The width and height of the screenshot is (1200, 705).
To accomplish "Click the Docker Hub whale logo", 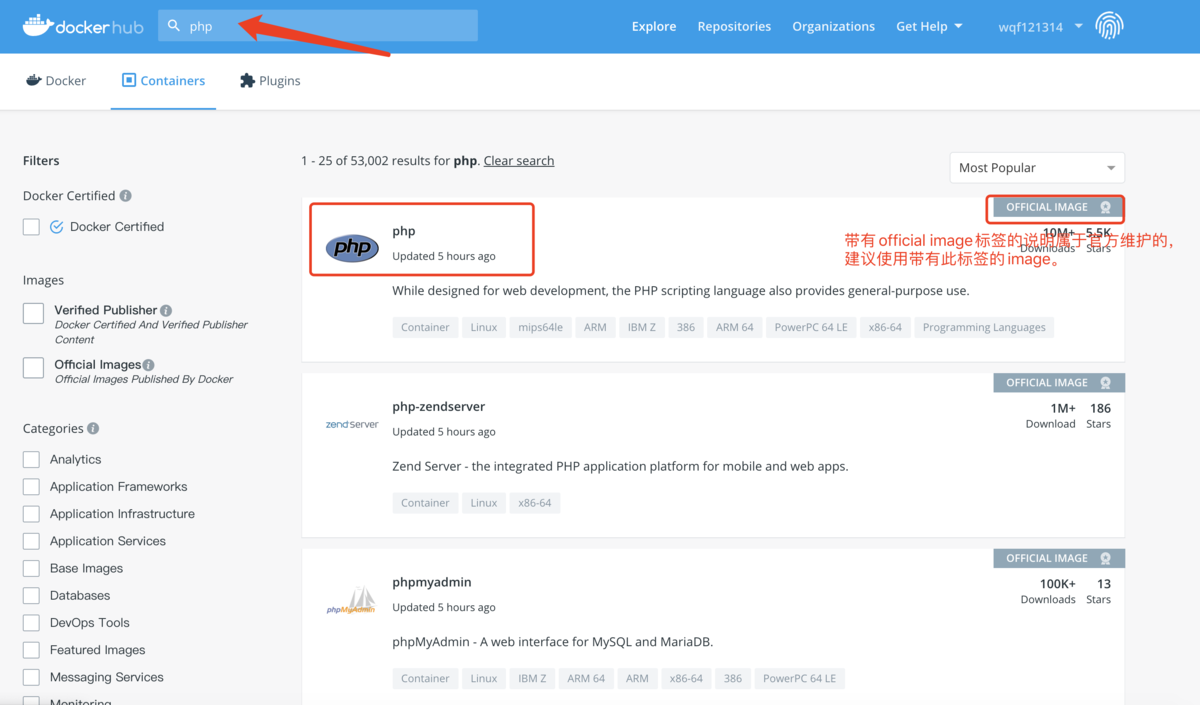I will 84,26.
